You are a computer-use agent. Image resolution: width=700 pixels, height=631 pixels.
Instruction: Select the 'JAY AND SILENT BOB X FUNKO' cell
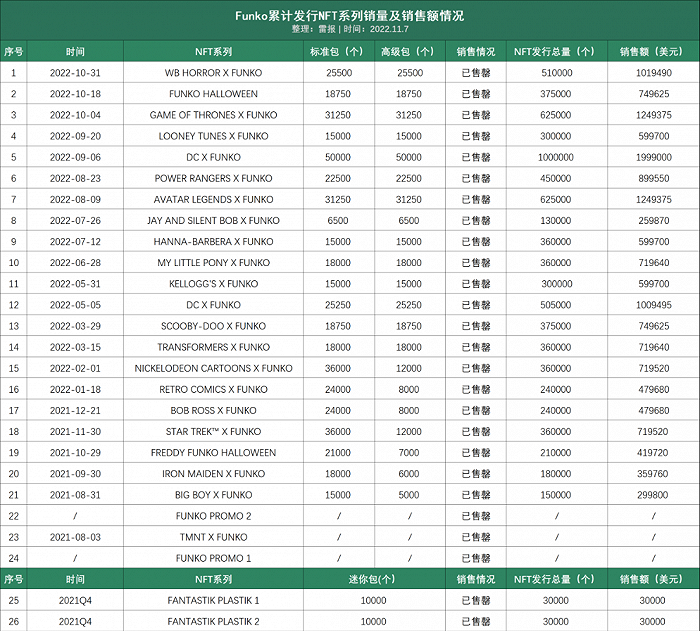pos(213,220)
